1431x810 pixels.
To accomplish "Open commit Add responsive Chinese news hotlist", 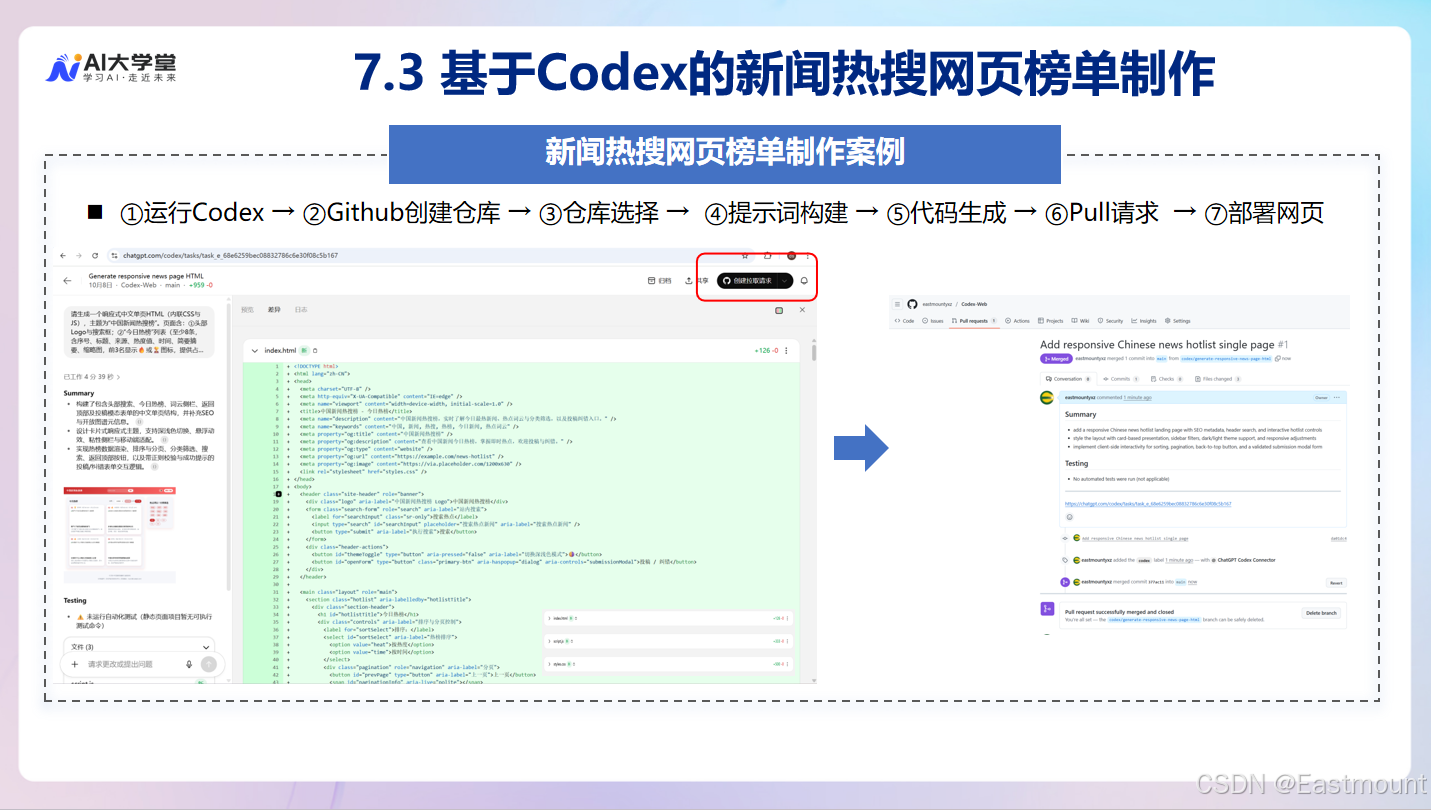I will click(1135, 539).
